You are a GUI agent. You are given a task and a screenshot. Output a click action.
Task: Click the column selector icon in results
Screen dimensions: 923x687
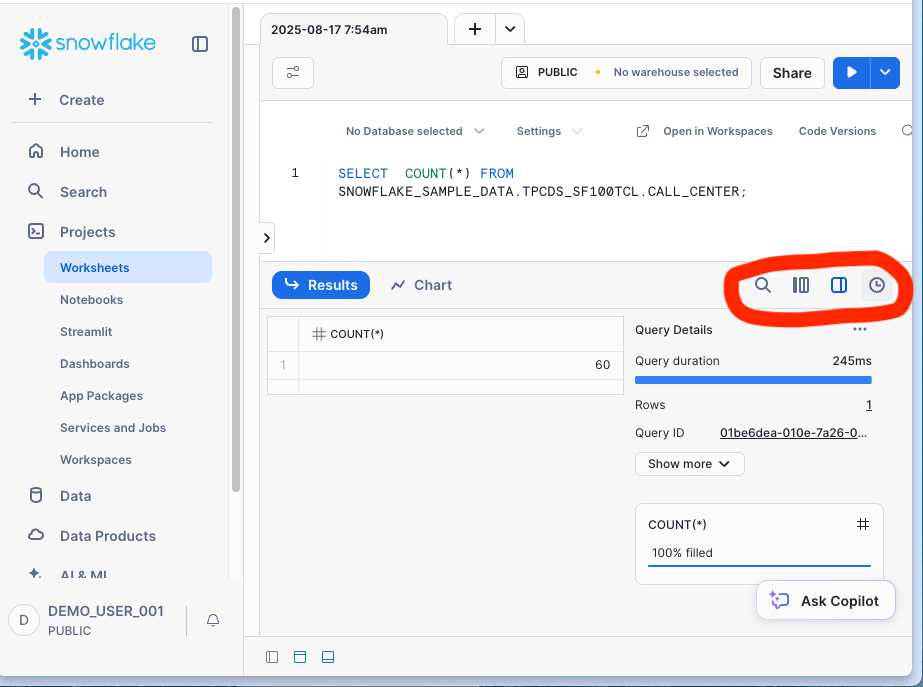click(801, 285)
